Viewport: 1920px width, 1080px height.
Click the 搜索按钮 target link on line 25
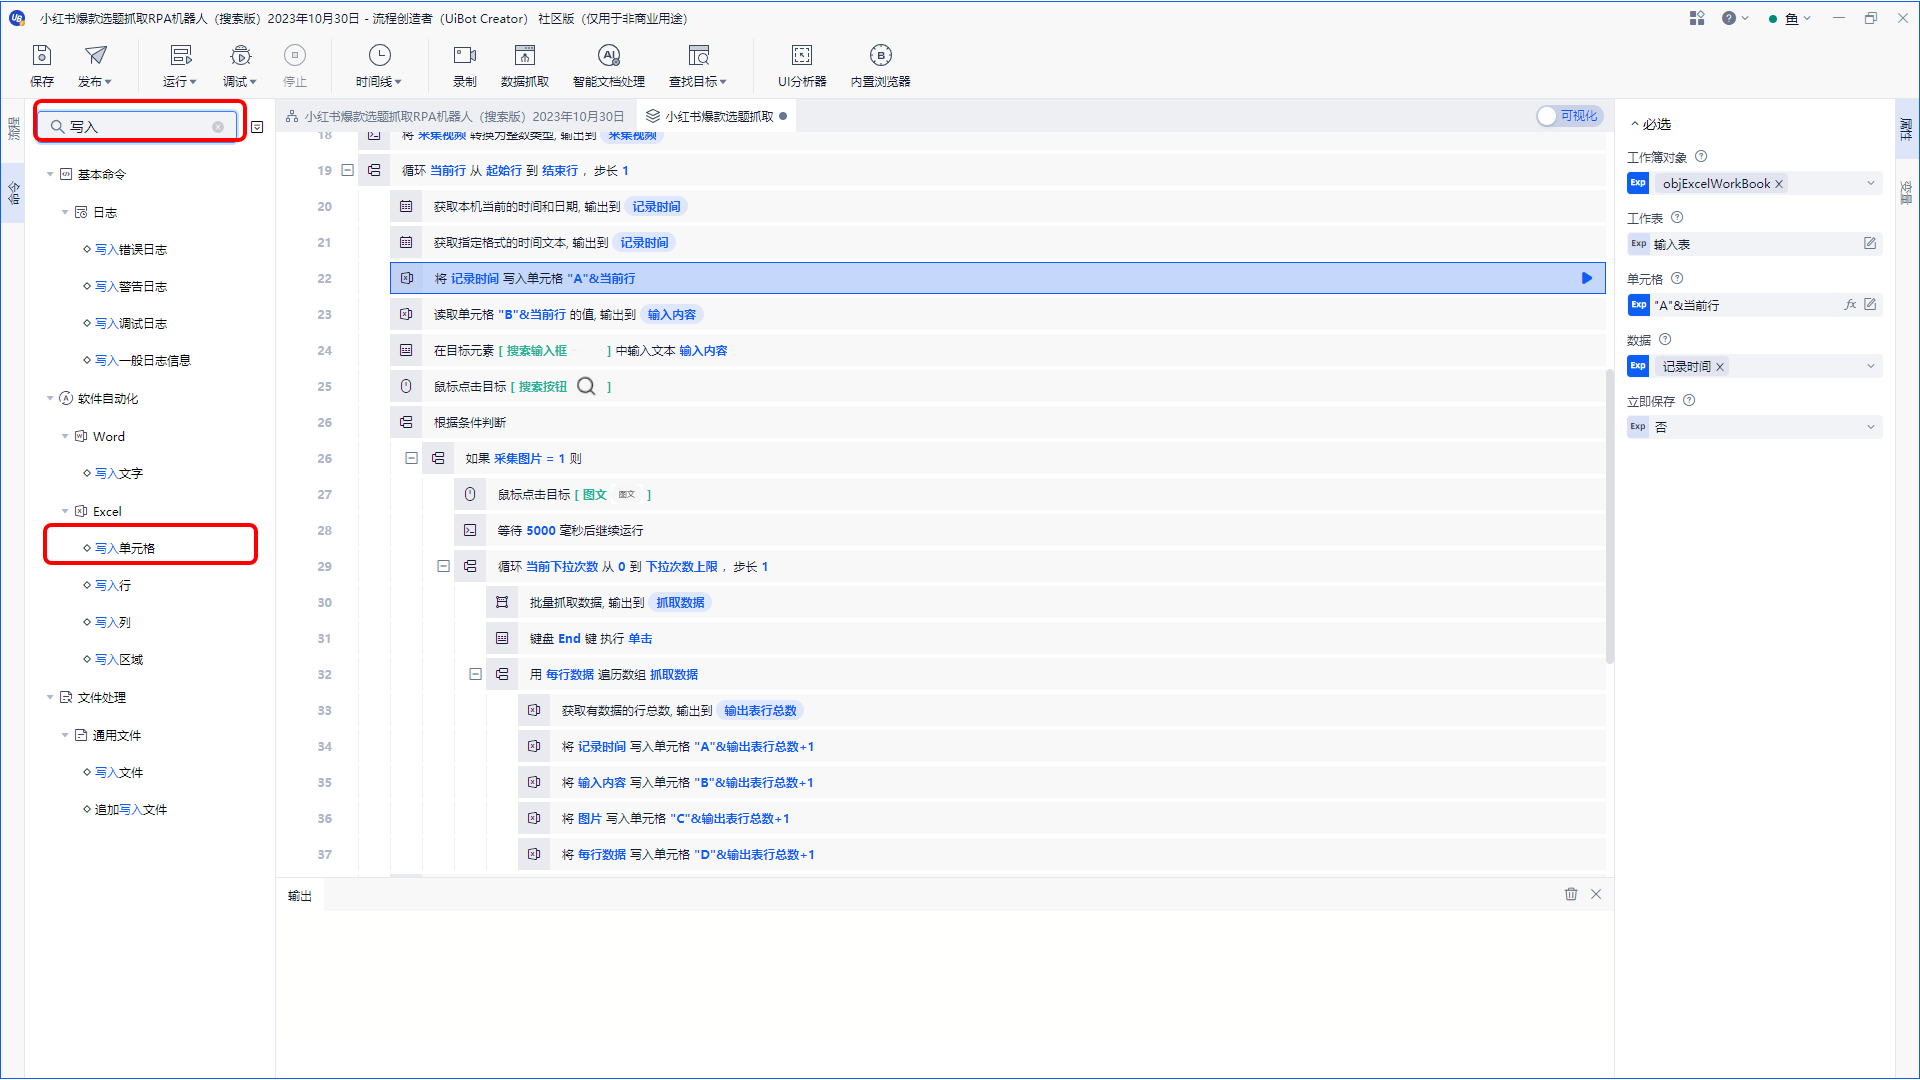pyautogui.click(x=543, y=387)
